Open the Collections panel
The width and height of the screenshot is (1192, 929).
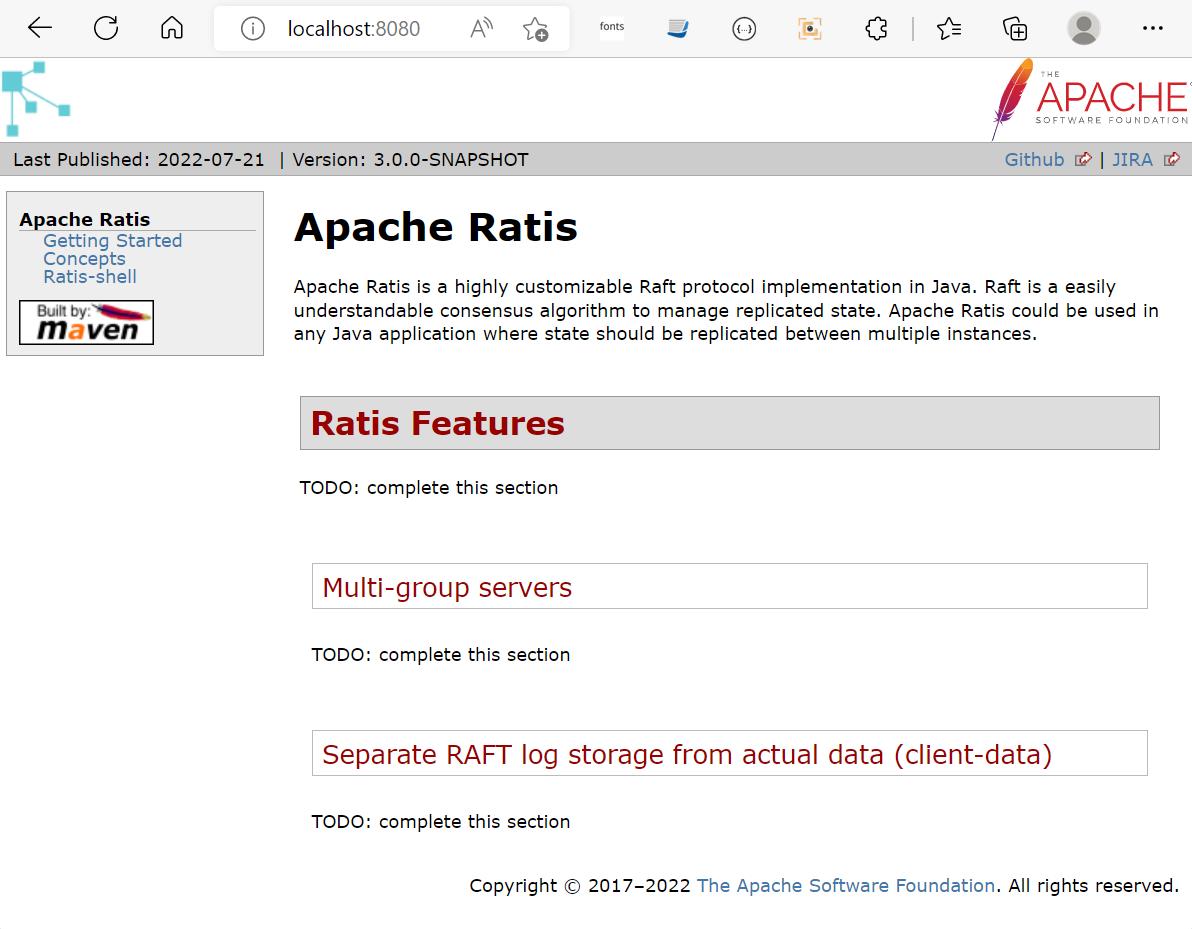pos(1015,29)
